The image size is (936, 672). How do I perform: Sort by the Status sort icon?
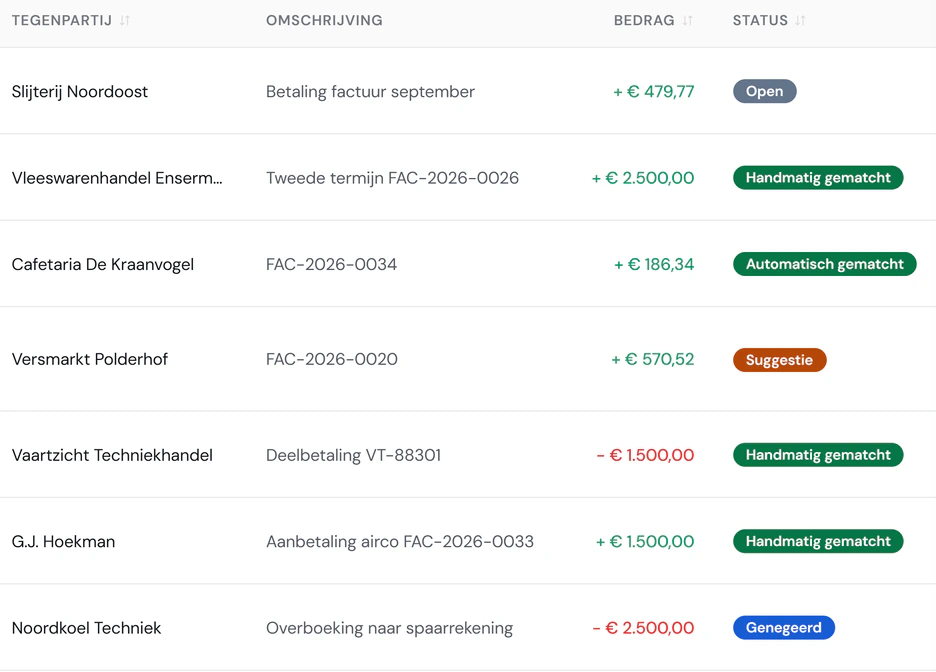pyautogui.click(x=800, y=20)
